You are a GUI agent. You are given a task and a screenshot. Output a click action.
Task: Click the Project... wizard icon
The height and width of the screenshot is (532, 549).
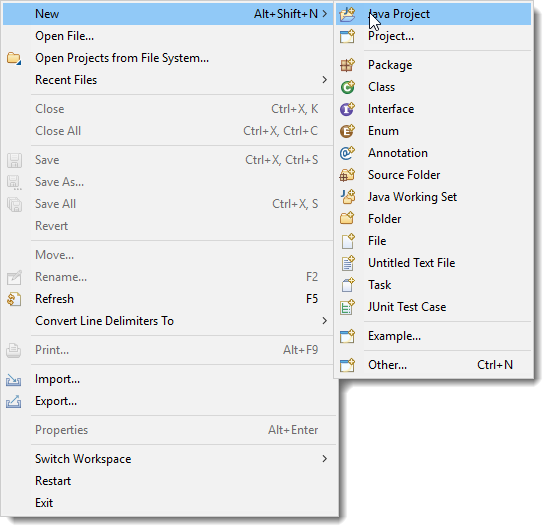[x=347, y=36]
